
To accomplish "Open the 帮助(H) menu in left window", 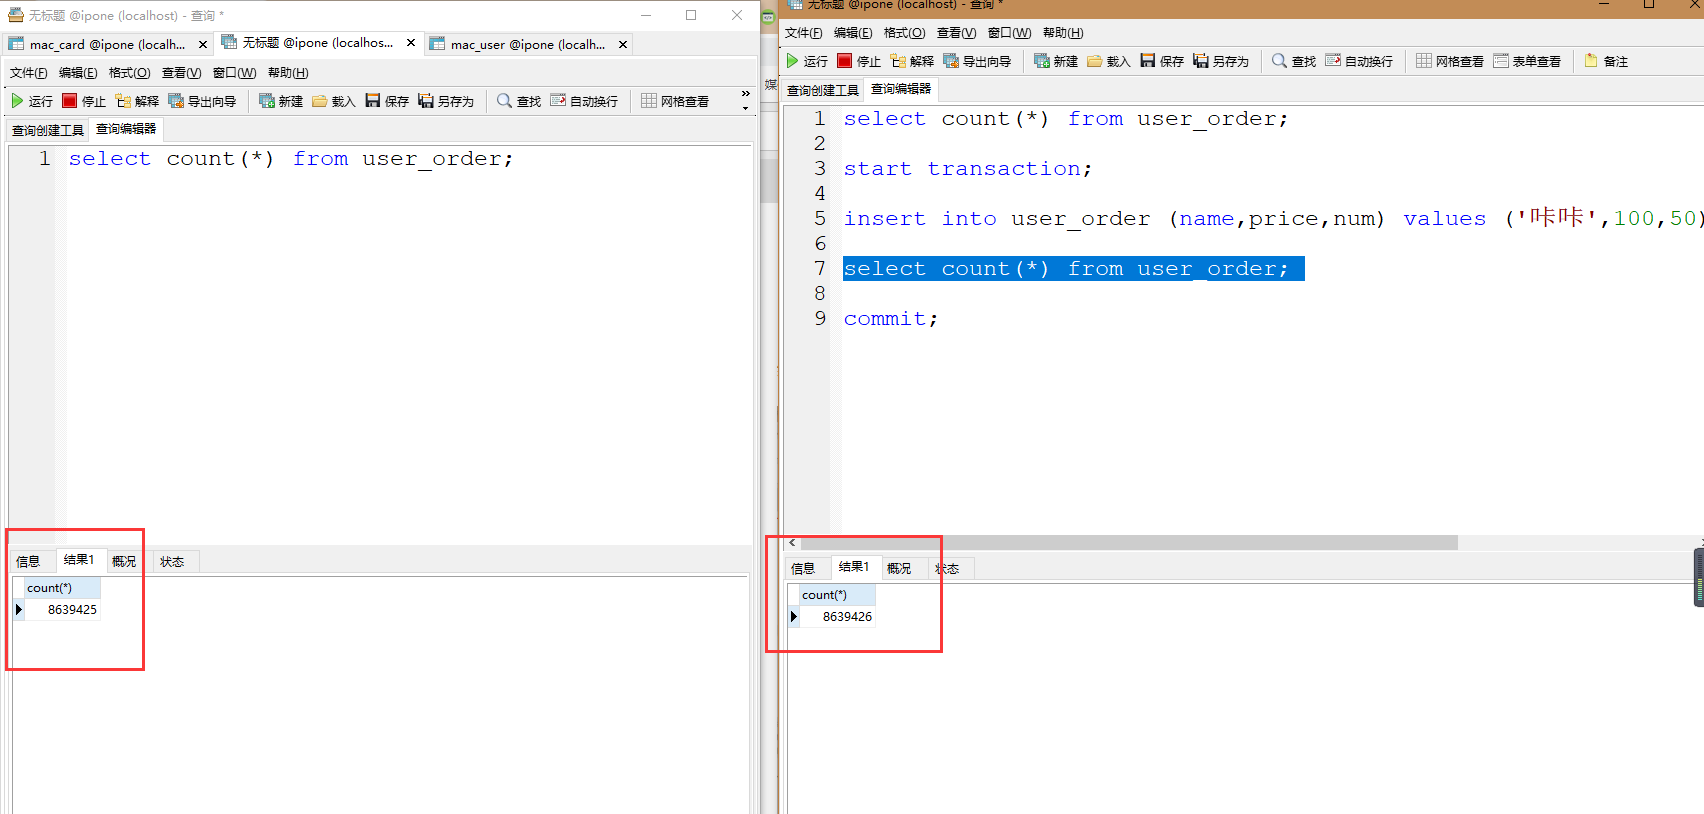I will pyautogui.click(x=288, y=73).
